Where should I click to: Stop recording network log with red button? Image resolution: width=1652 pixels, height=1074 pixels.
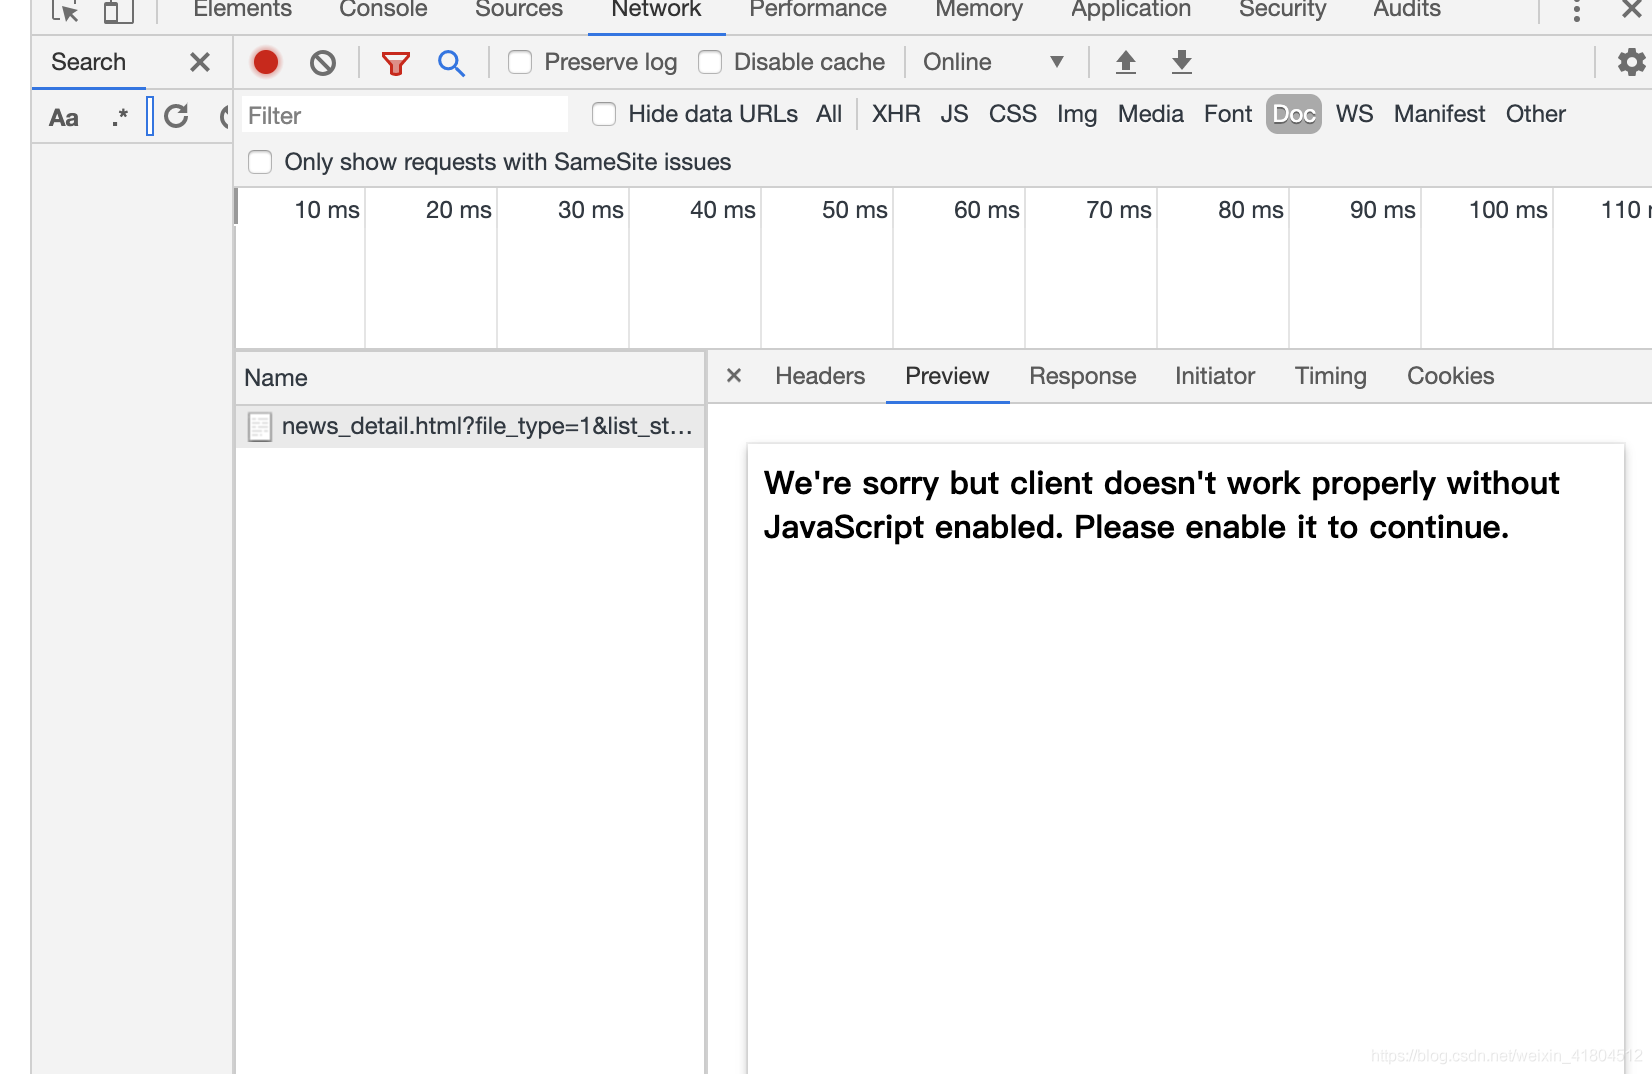pos(266,62)
